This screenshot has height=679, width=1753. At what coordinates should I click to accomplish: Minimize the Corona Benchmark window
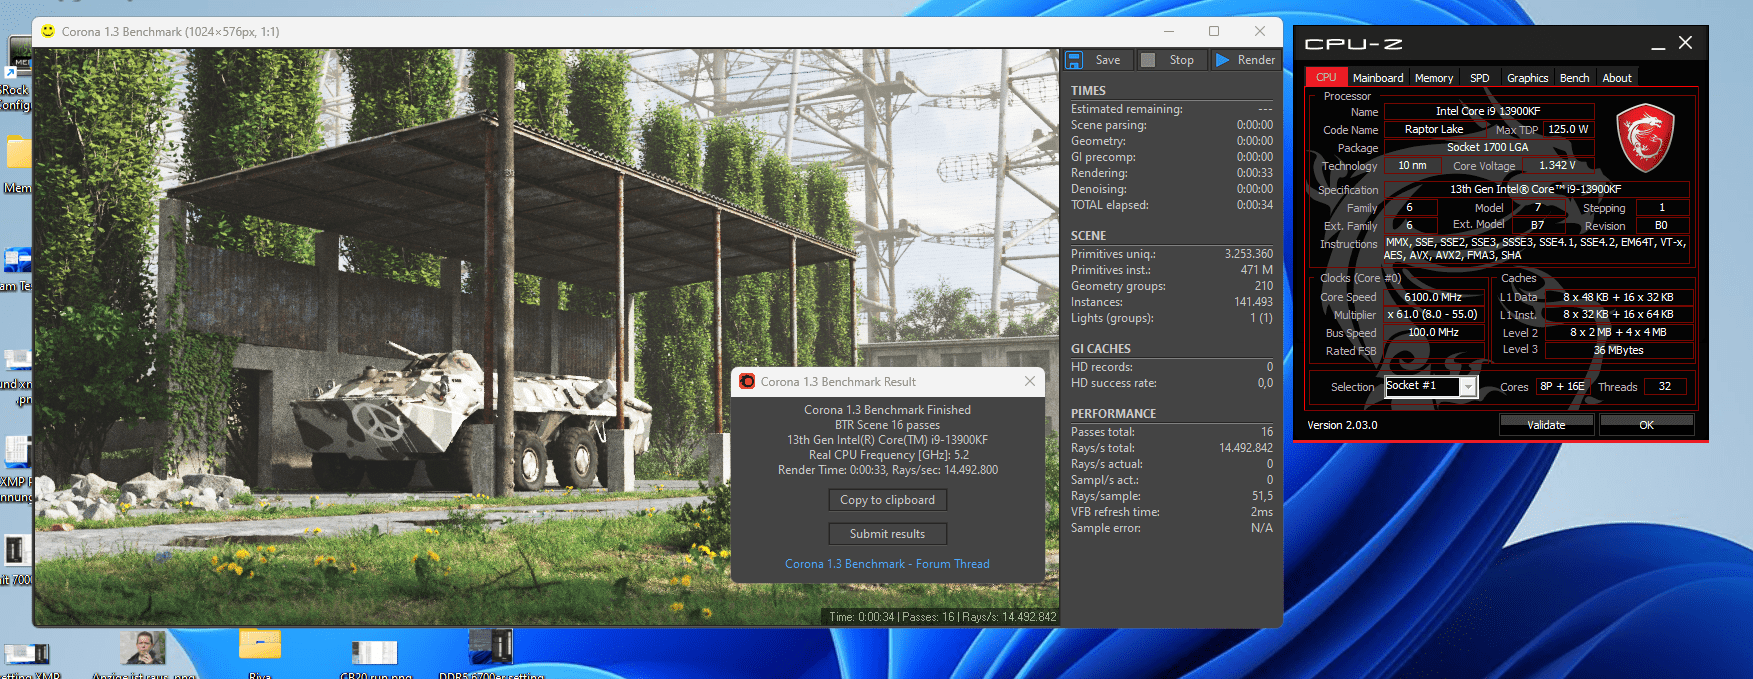click(1168, 31)
